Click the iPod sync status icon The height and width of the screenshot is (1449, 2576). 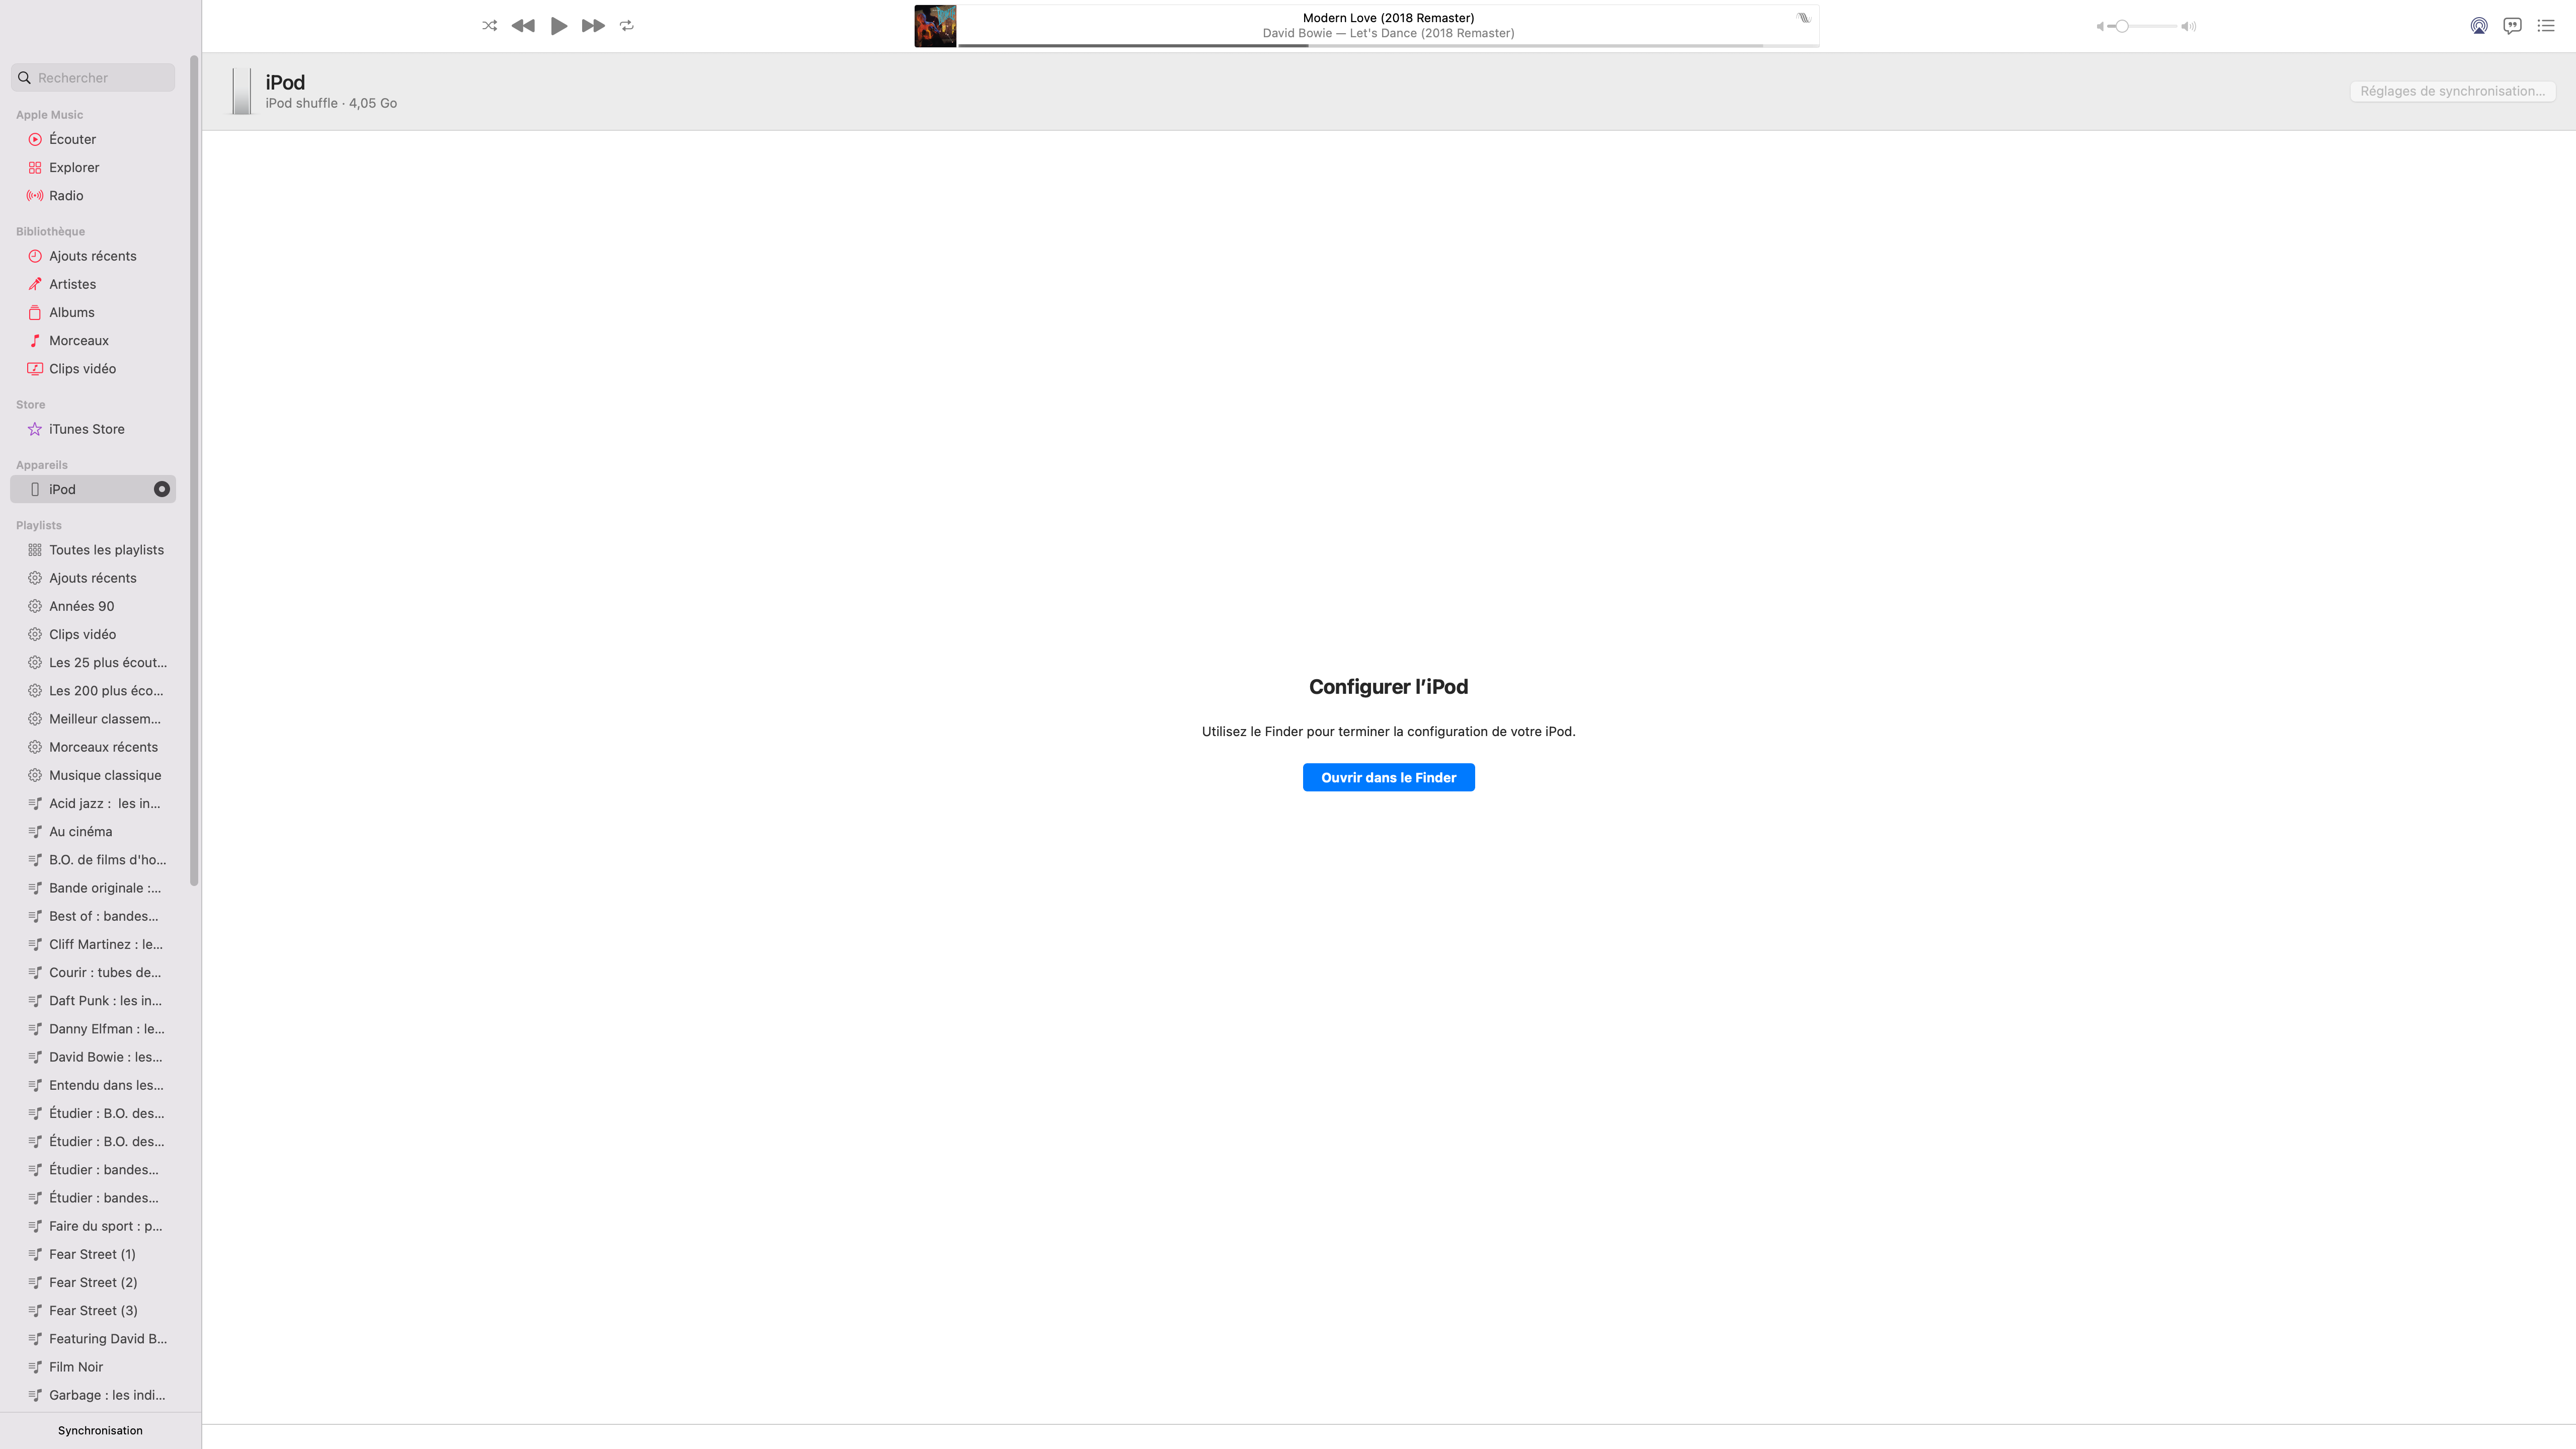tap(161, 489)
